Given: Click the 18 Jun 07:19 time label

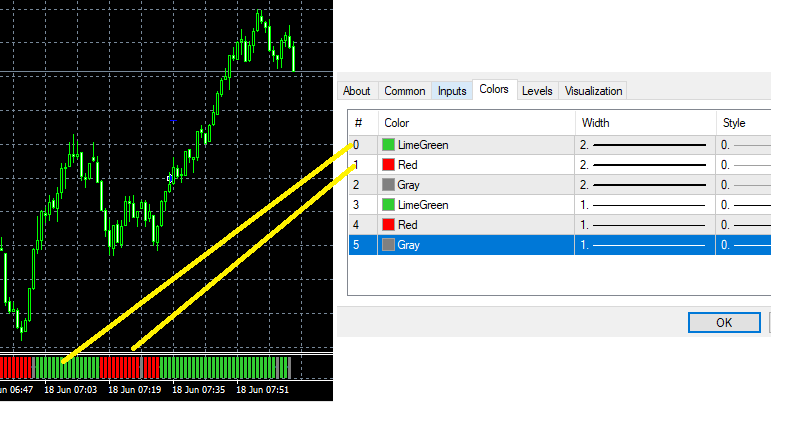Looking at the screenshot, I should (x=135, y=390).
